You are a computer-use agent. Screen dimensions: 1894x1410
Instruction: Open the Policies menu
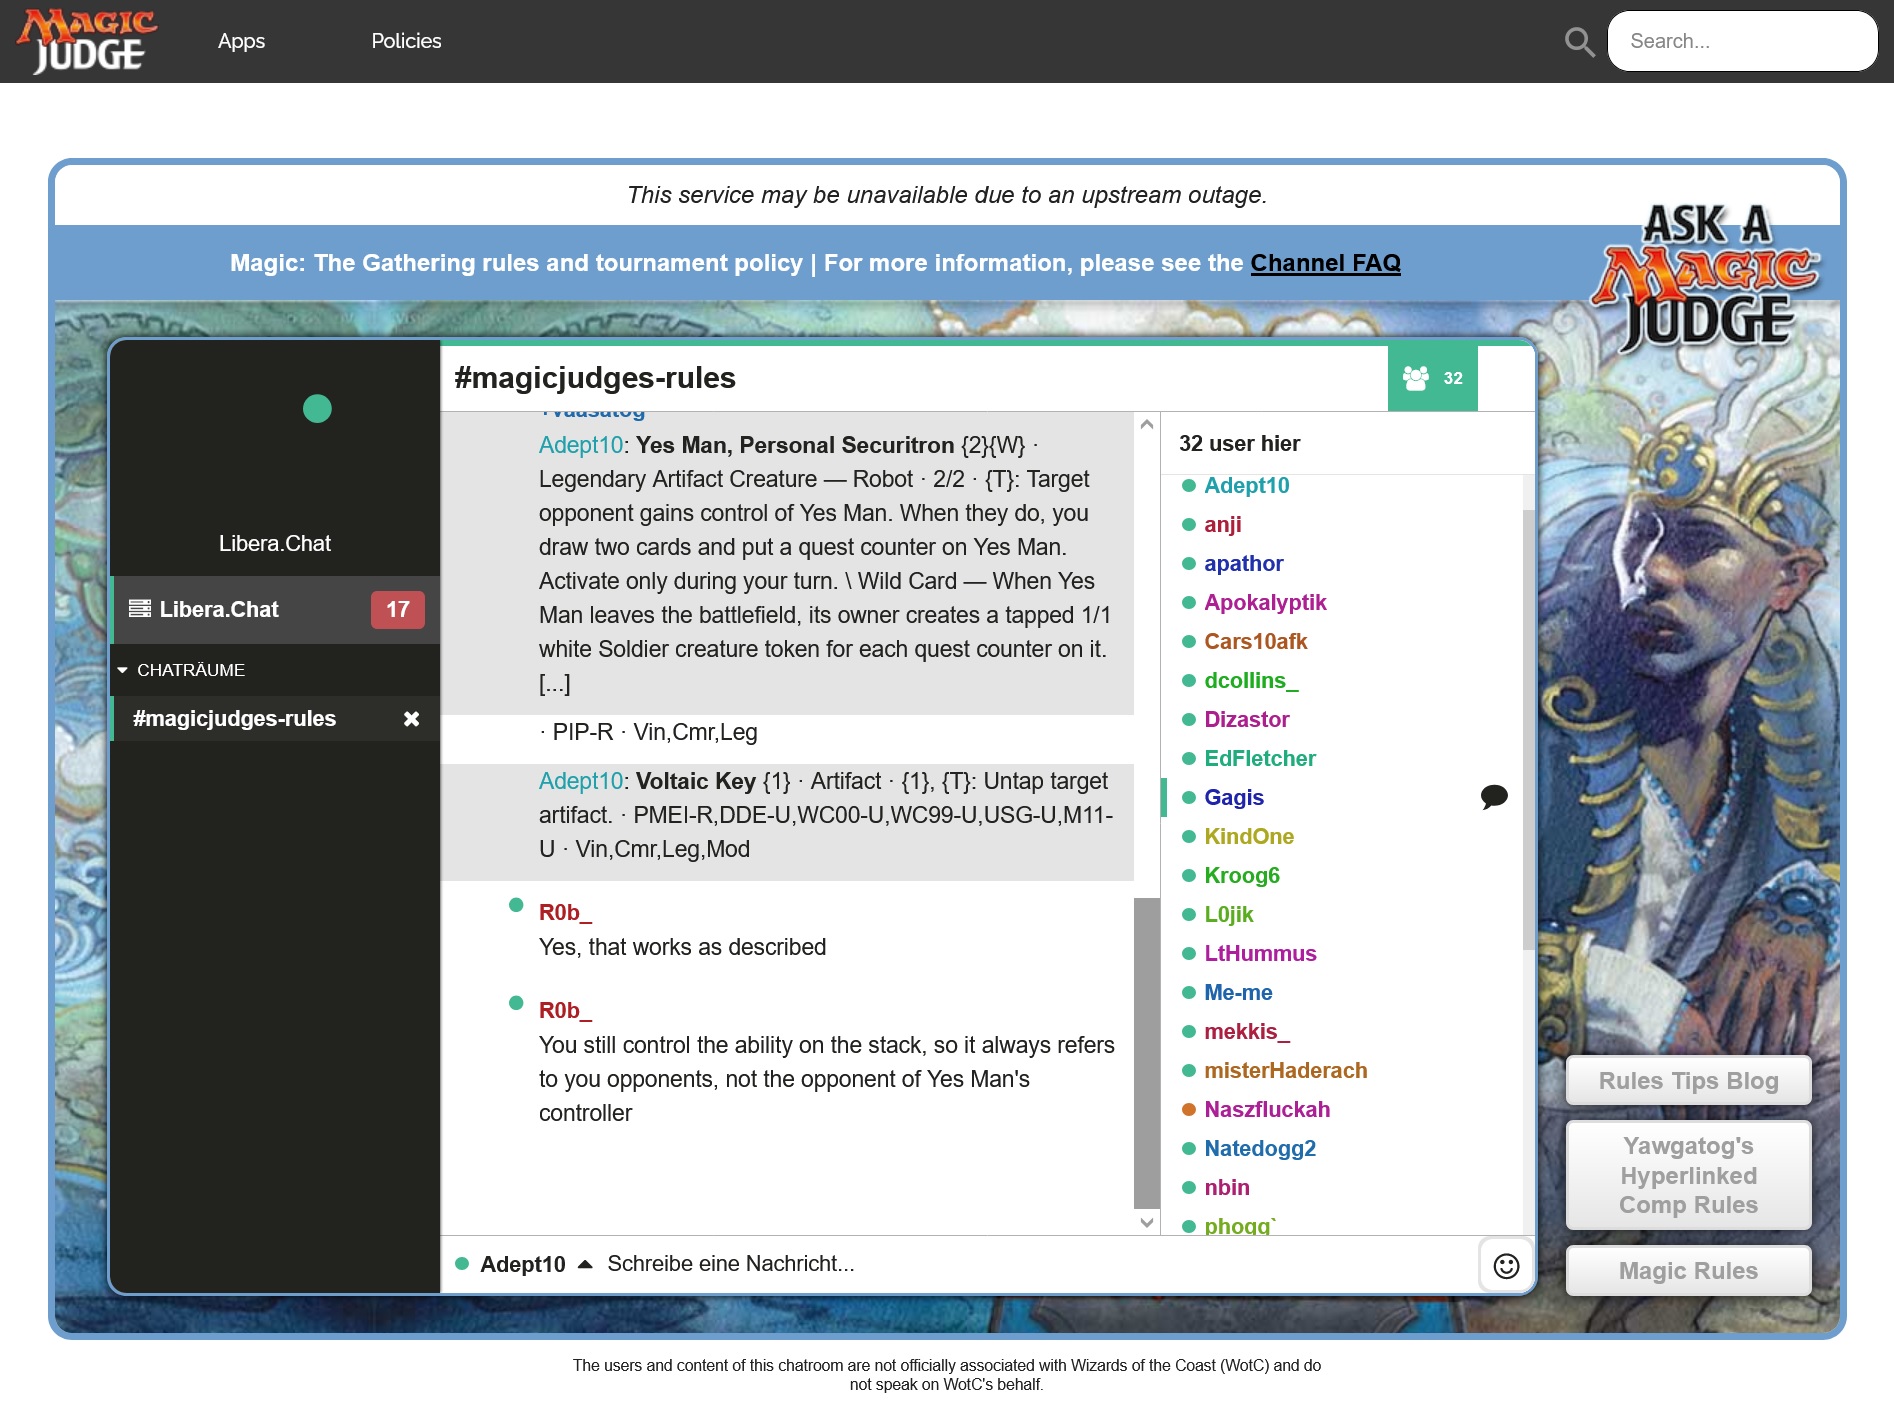406,41
